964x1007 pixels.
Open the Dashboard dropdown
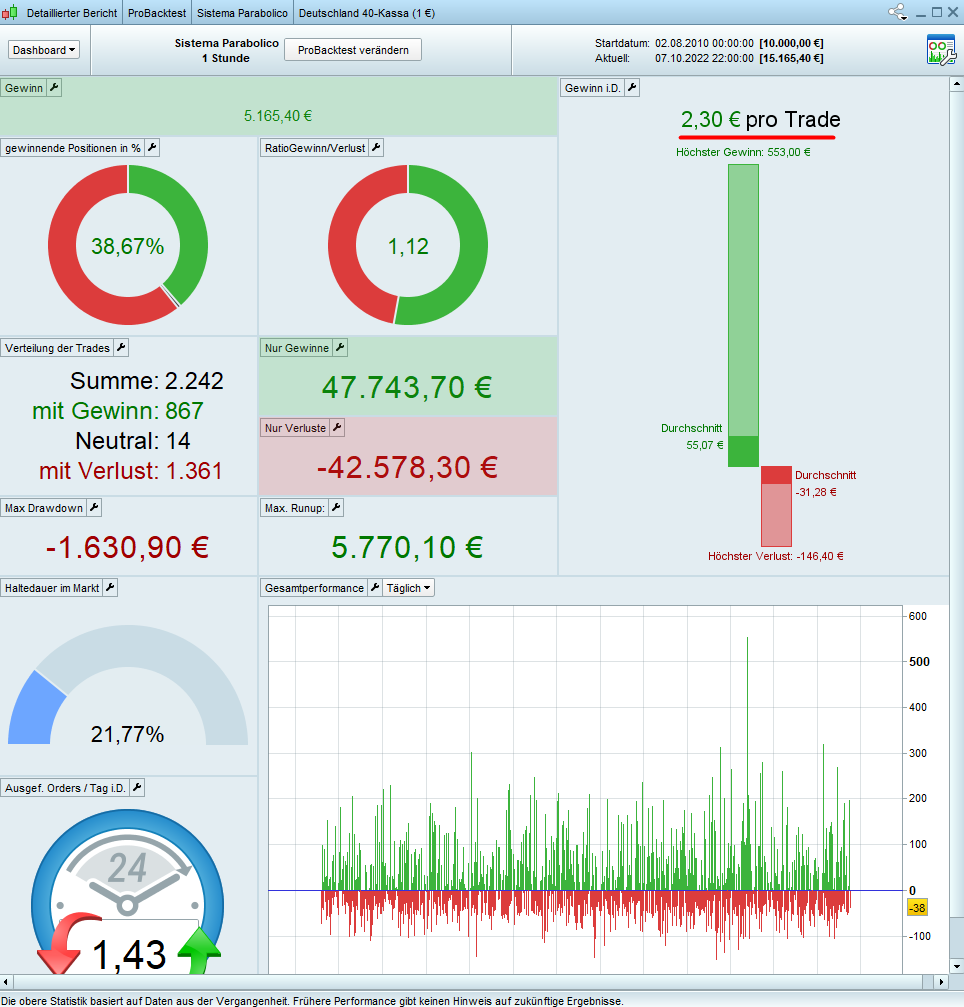pyautogui.click(x=44, y=50)
